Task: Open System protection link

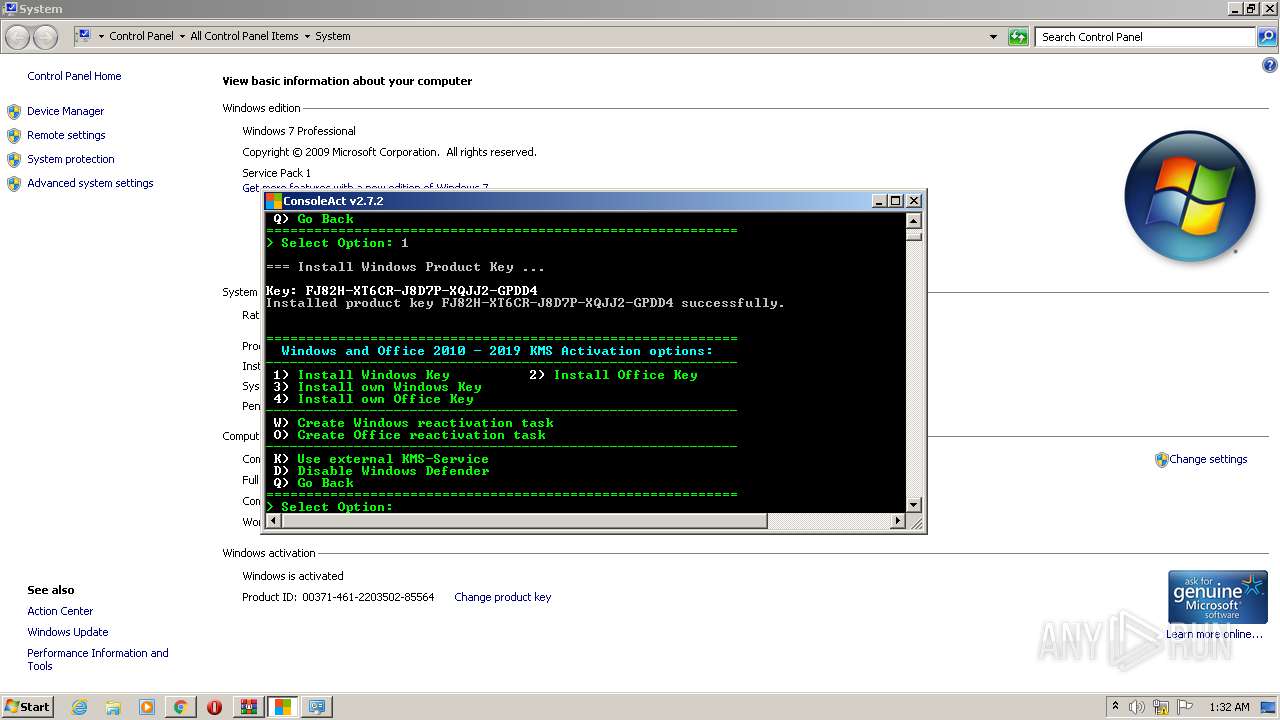Action: coord(70,159)
